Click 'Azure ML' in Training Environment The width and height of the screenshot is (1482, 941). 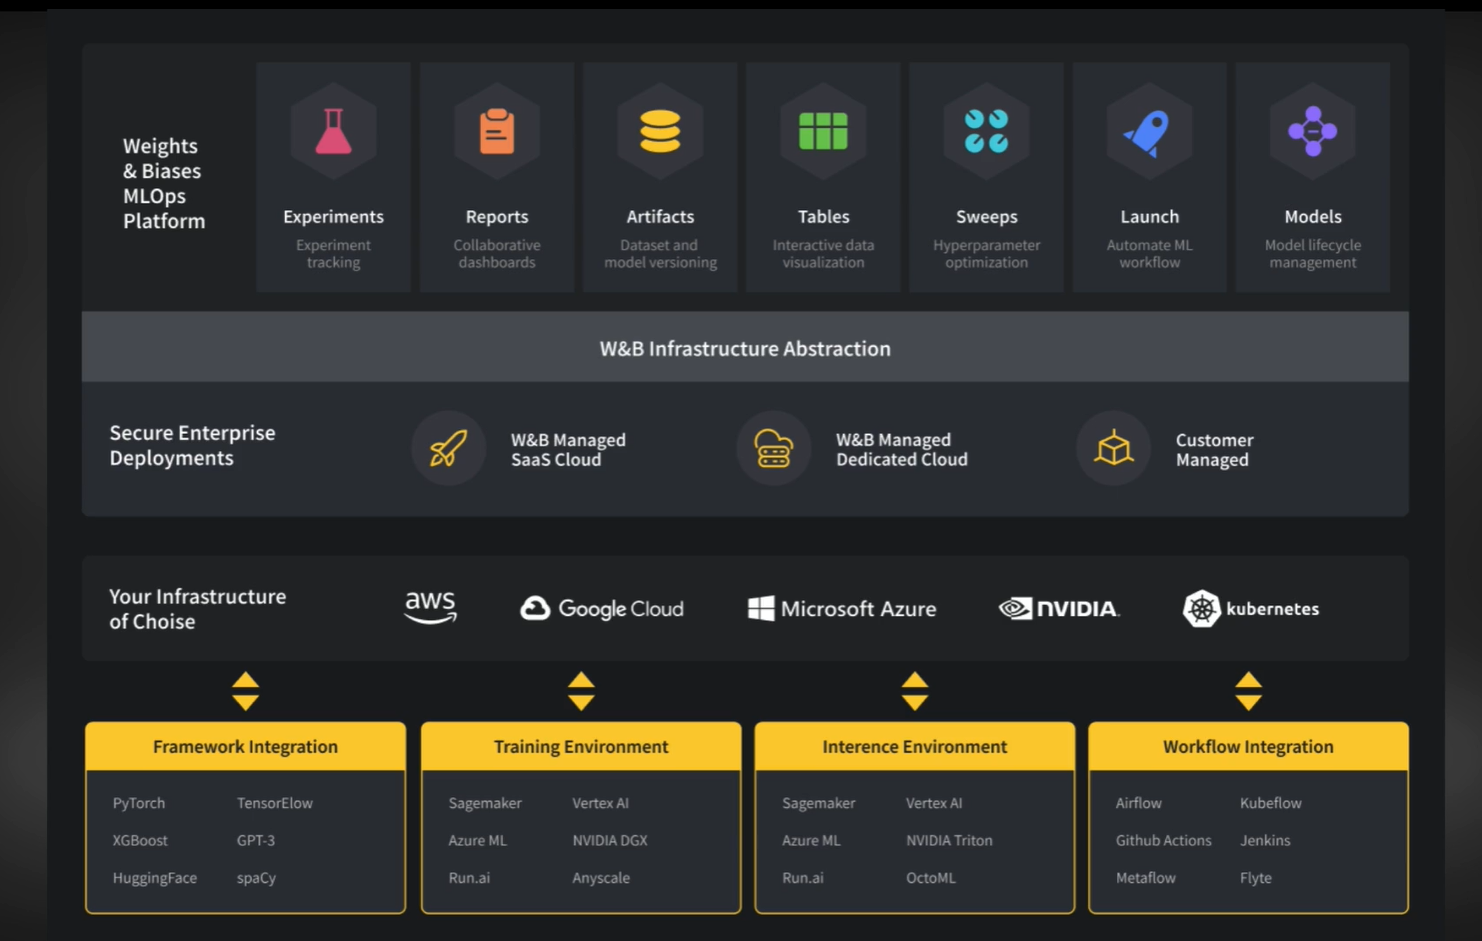point(477,840)
